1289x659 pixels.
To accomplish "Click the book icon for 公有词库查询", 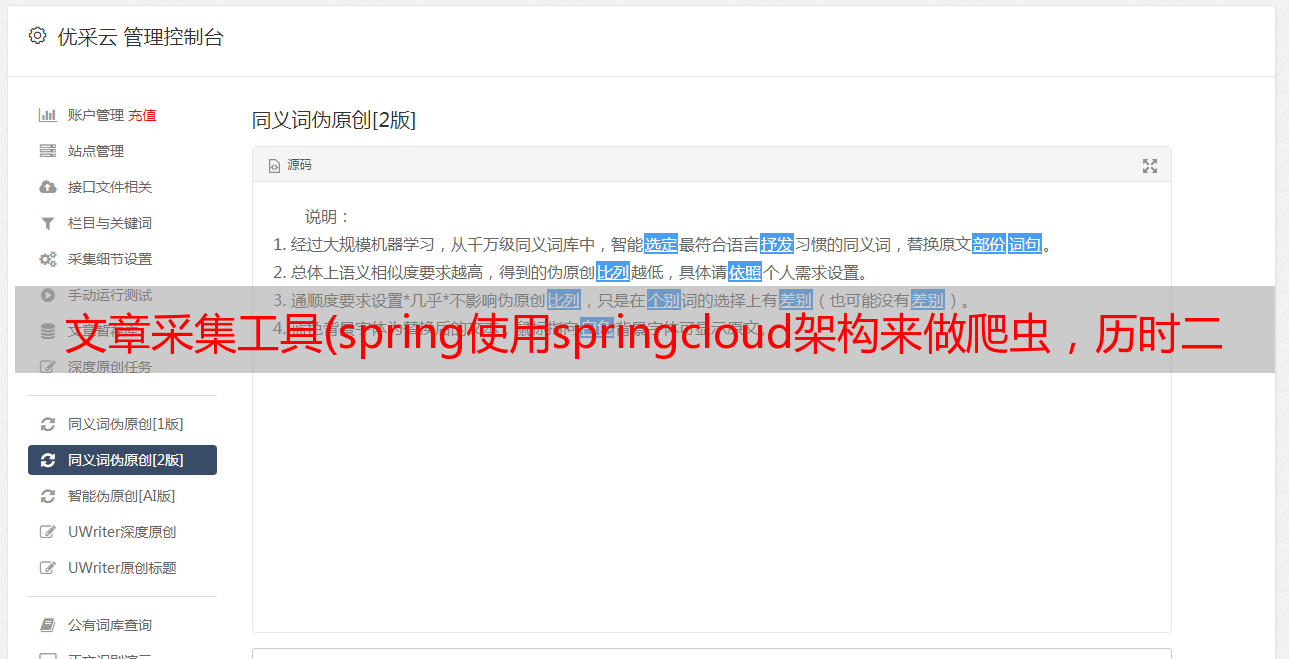I will click(x=47, y=625).
